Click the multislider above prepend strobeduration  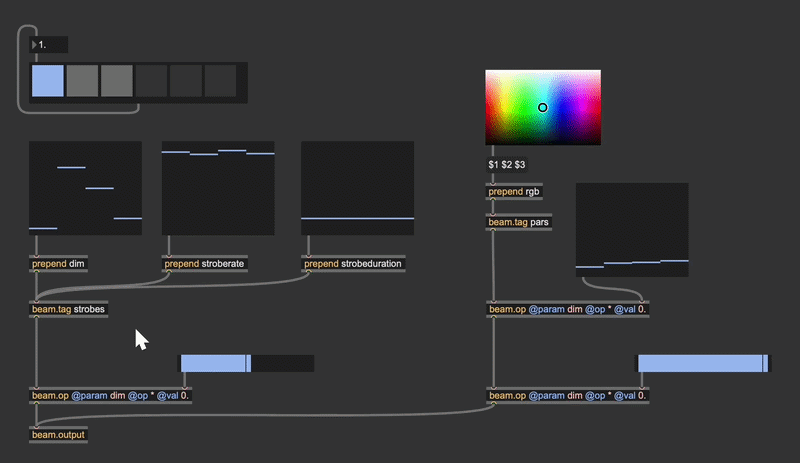(357, 187)
